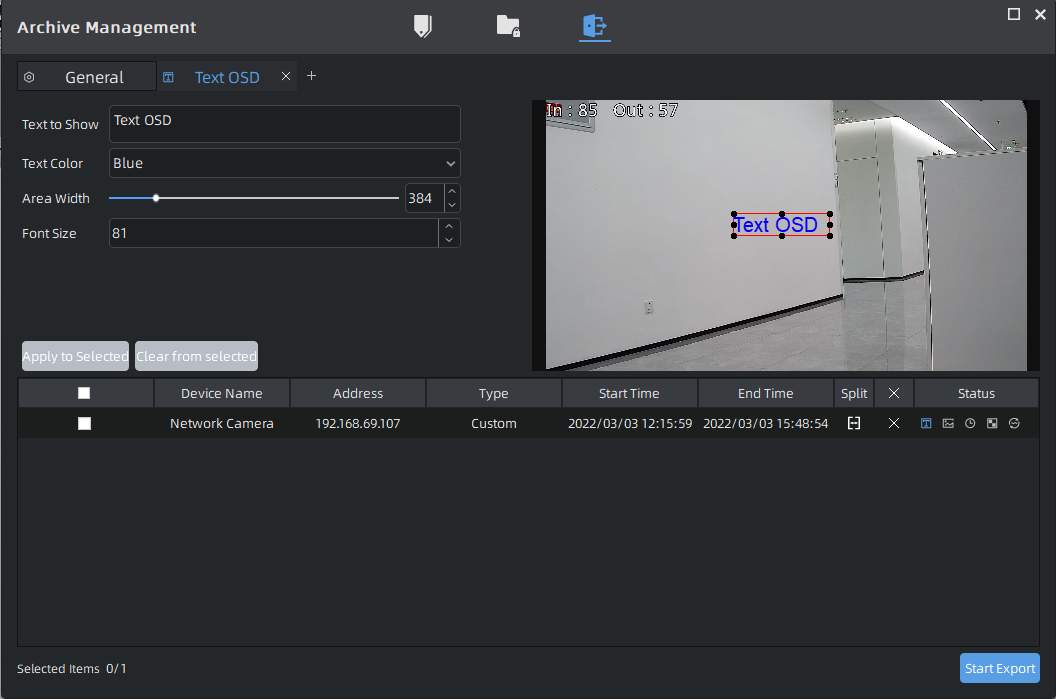
Task: Click the Apply to Selected button
Action: (75, 356)
